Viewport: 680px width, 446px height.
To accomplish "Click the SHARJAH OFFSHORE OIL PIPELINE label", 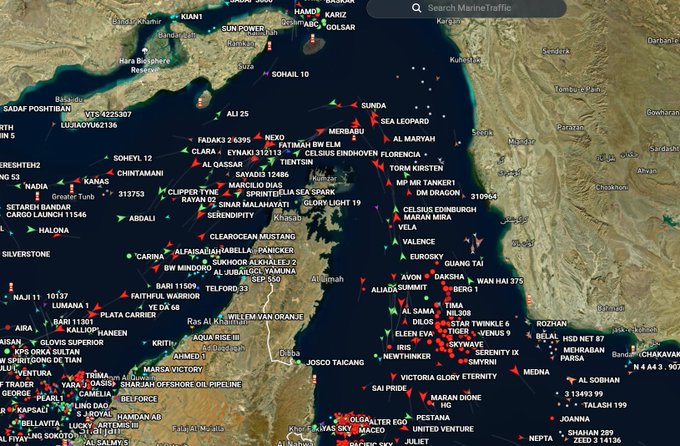I will (192, 384).
